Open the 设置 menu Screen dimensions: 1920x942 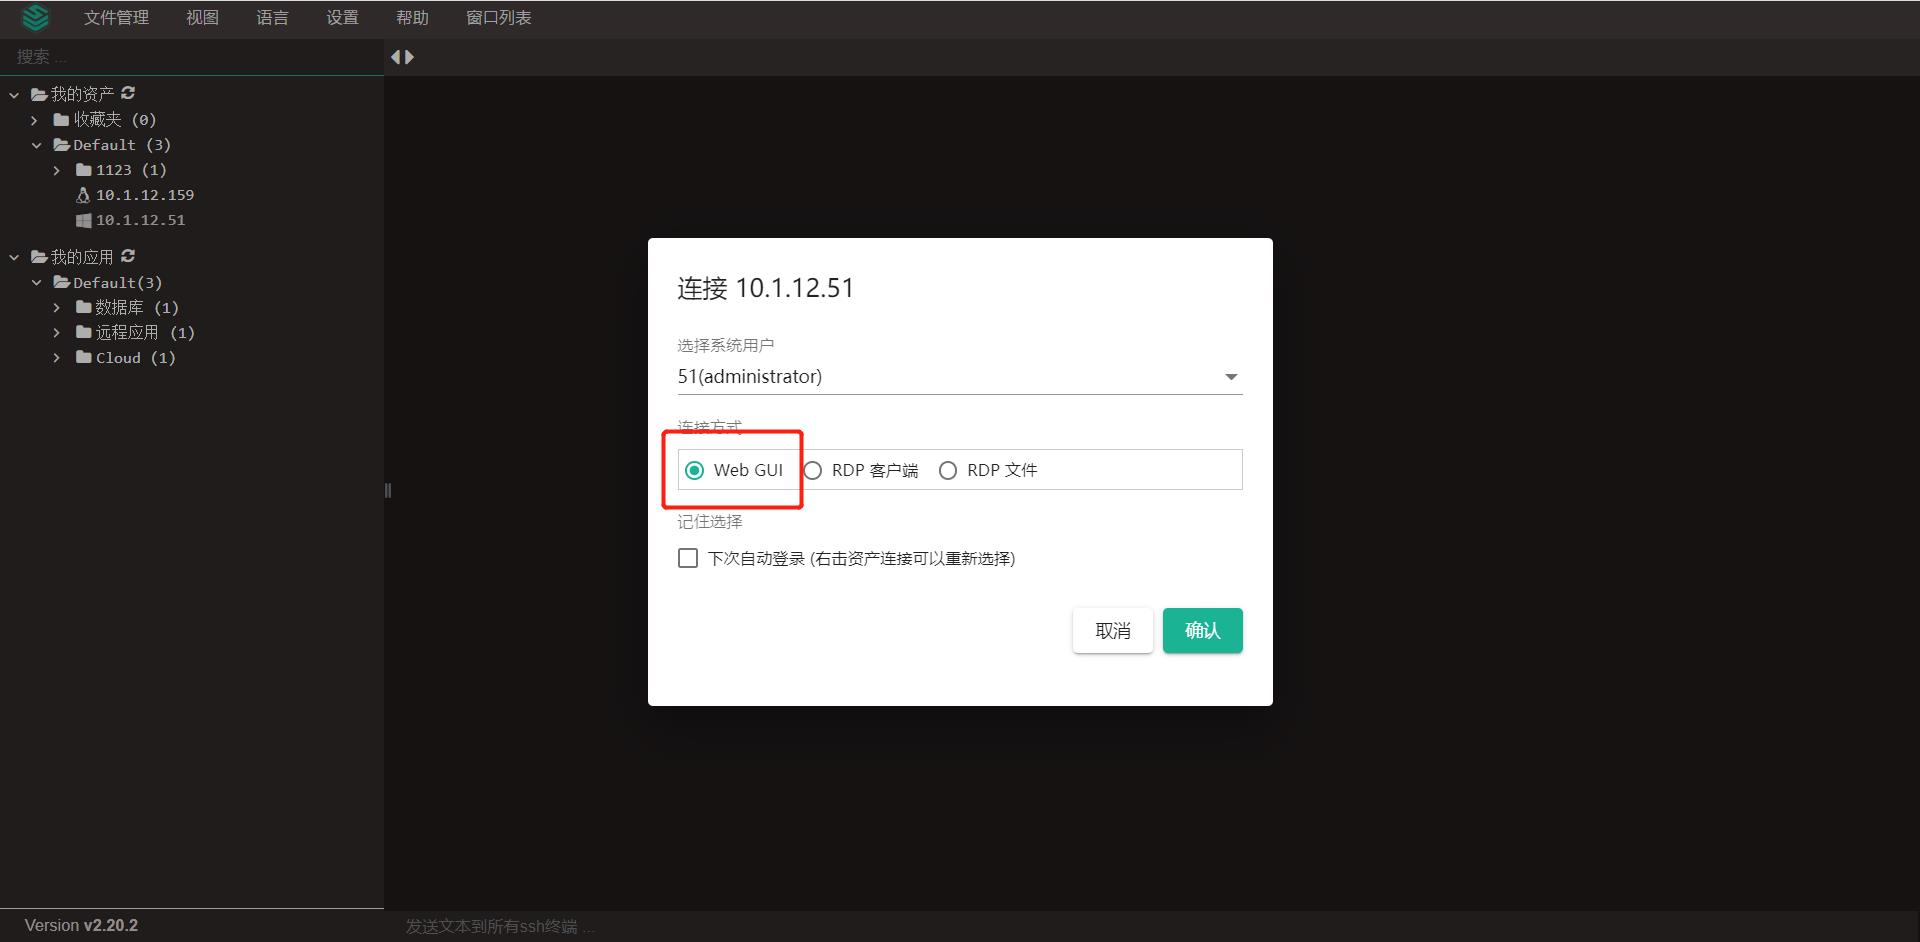point(341,17)
